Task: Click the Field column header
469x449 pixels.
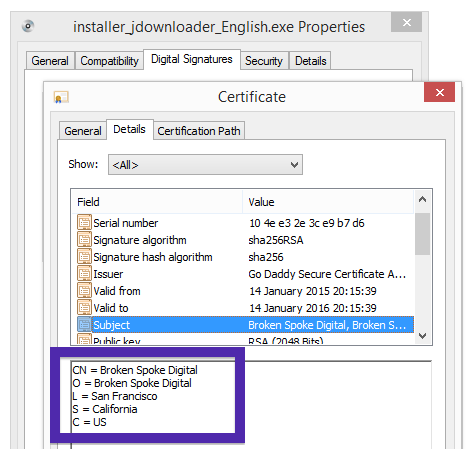Action: point(157,202)
